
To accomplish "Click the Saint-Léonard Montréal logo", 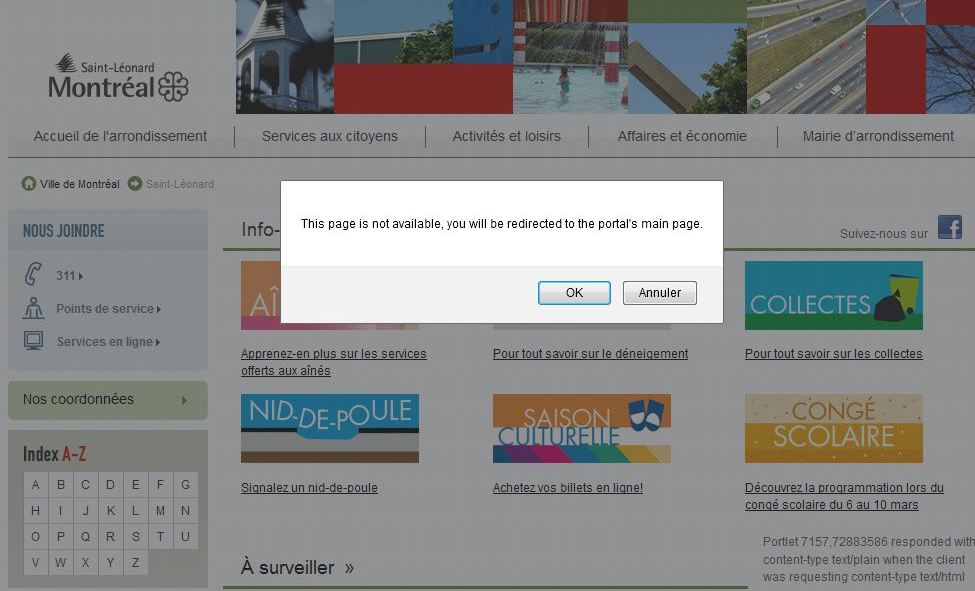I will [118, 78].
